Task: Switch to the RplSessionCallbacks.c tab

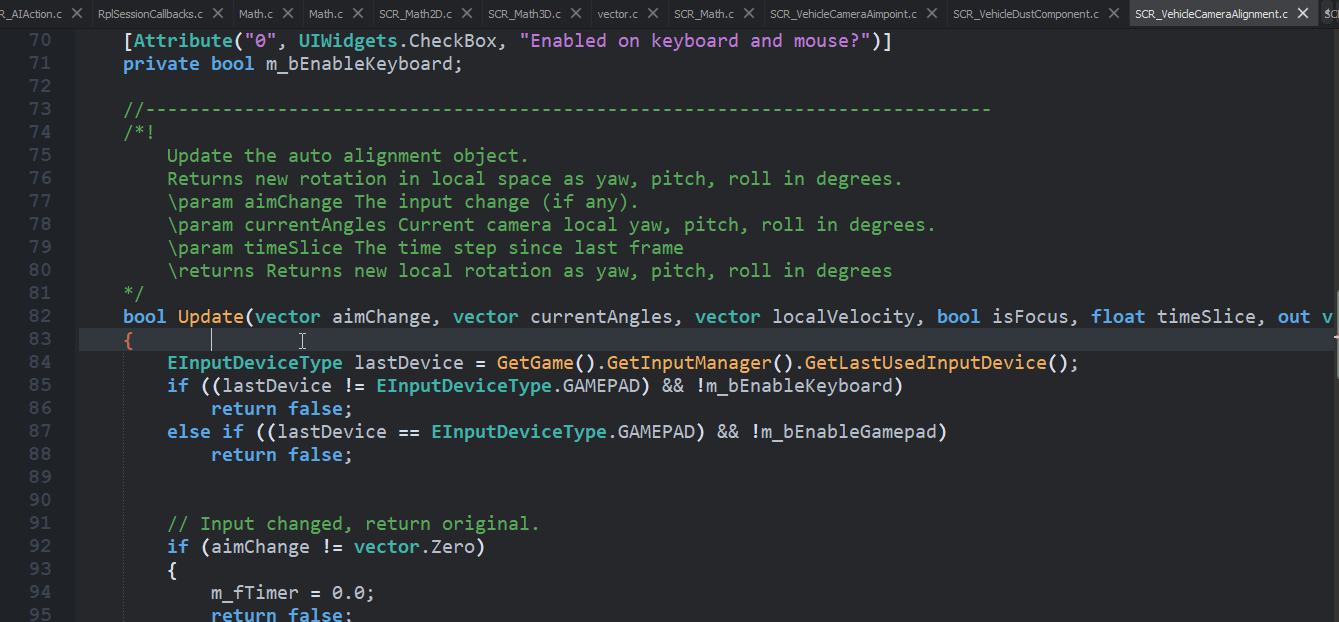Action: point(150,14)
